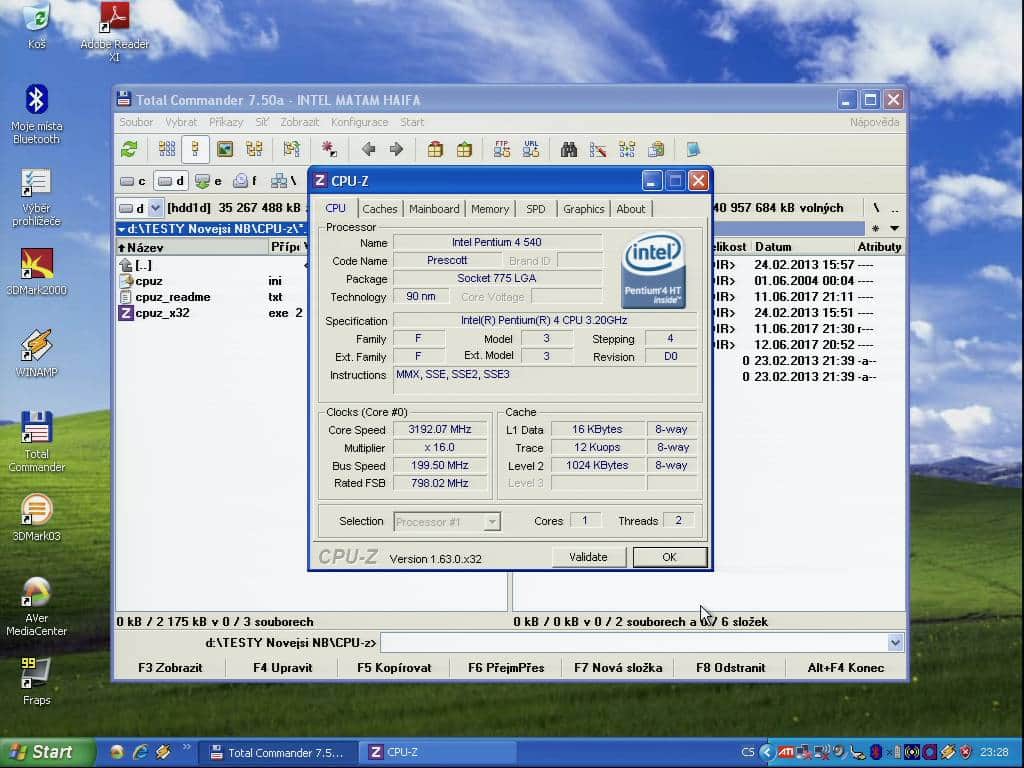Click the Multi-rename tool toolbar icon
Image resolution: width=1024 pixels, height=768 pixels.
coord(598,150)
